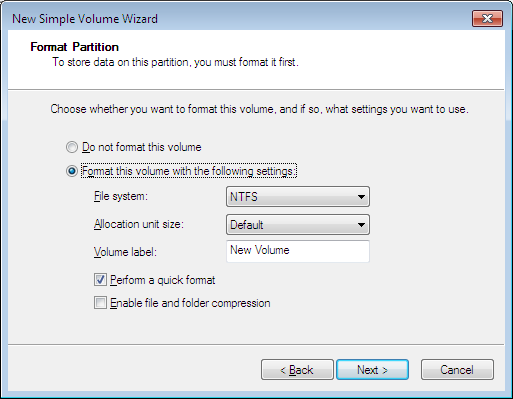Cancel the volume wizard
Viewport: 513px width, 399px height.
tap(457, 370)
